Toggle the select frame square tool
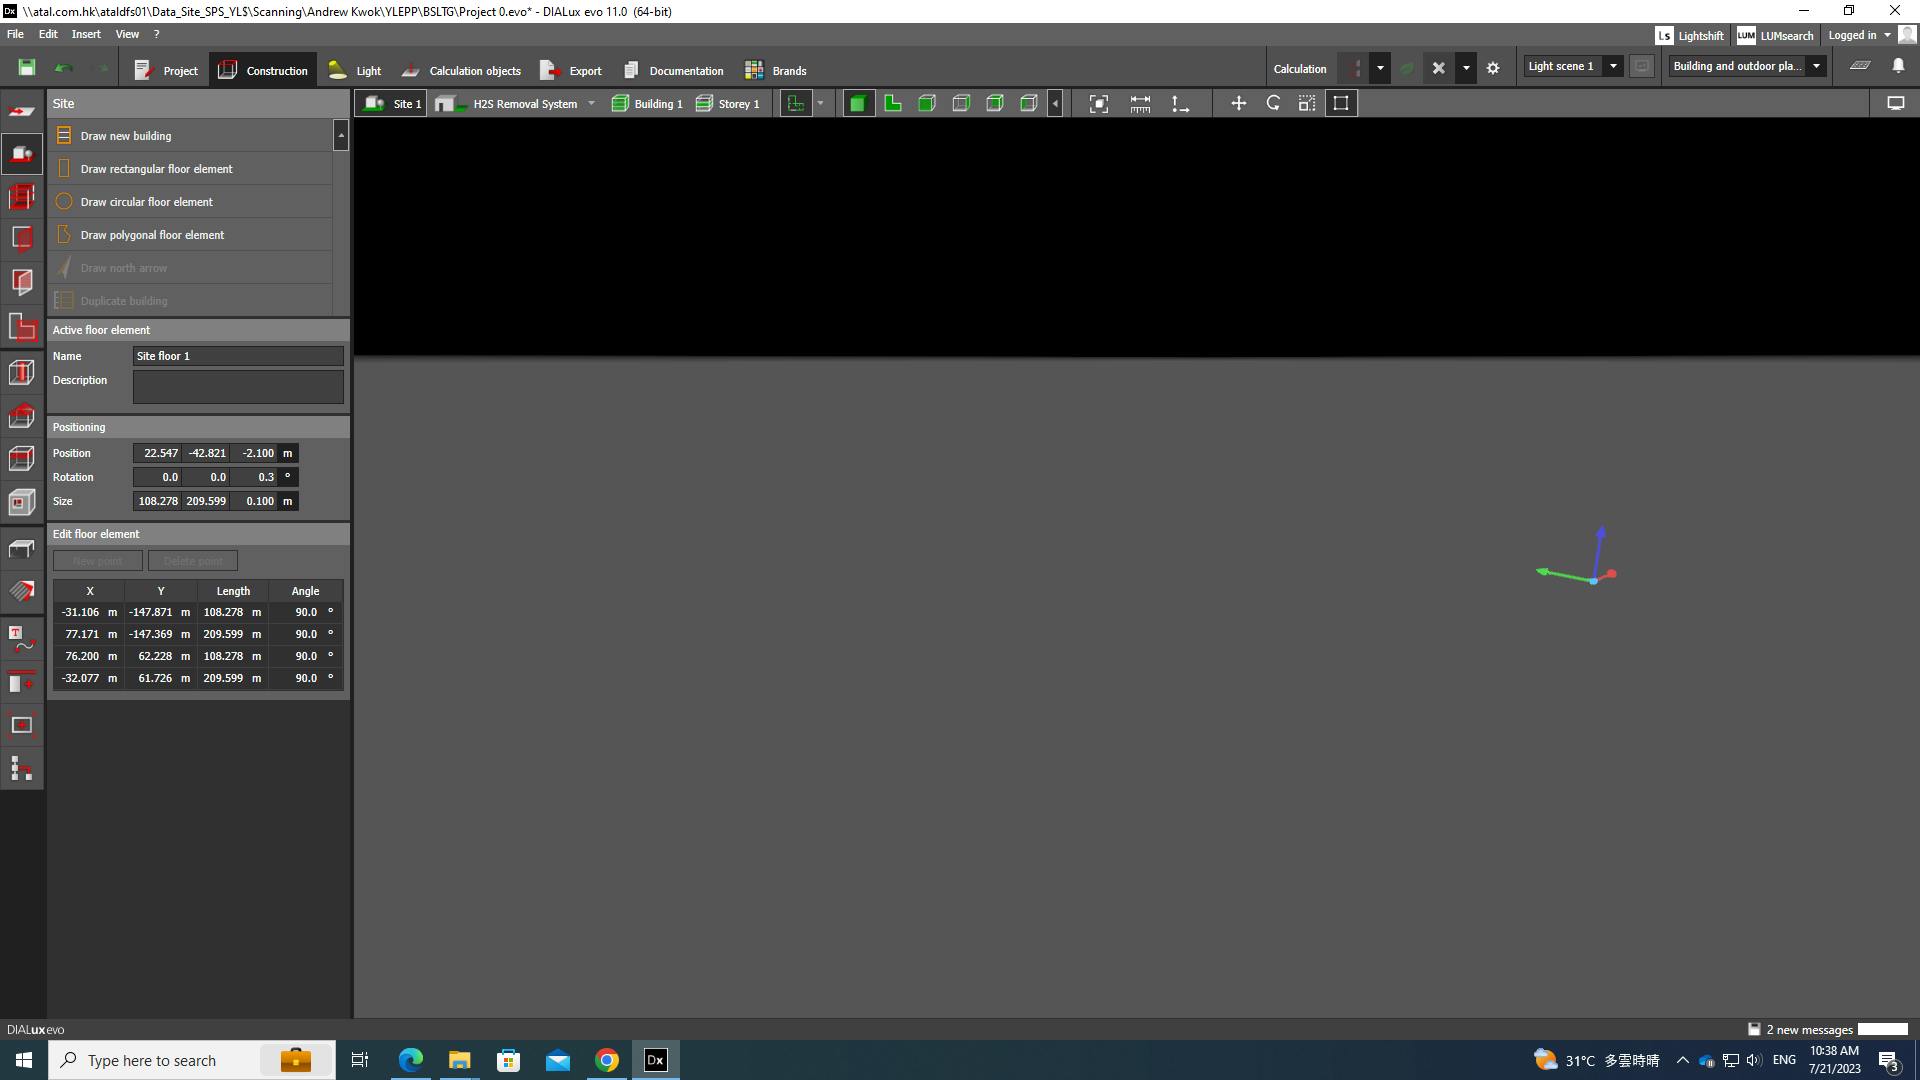The width and height of the screenshot is (1920, 1080). (1341, 103)
